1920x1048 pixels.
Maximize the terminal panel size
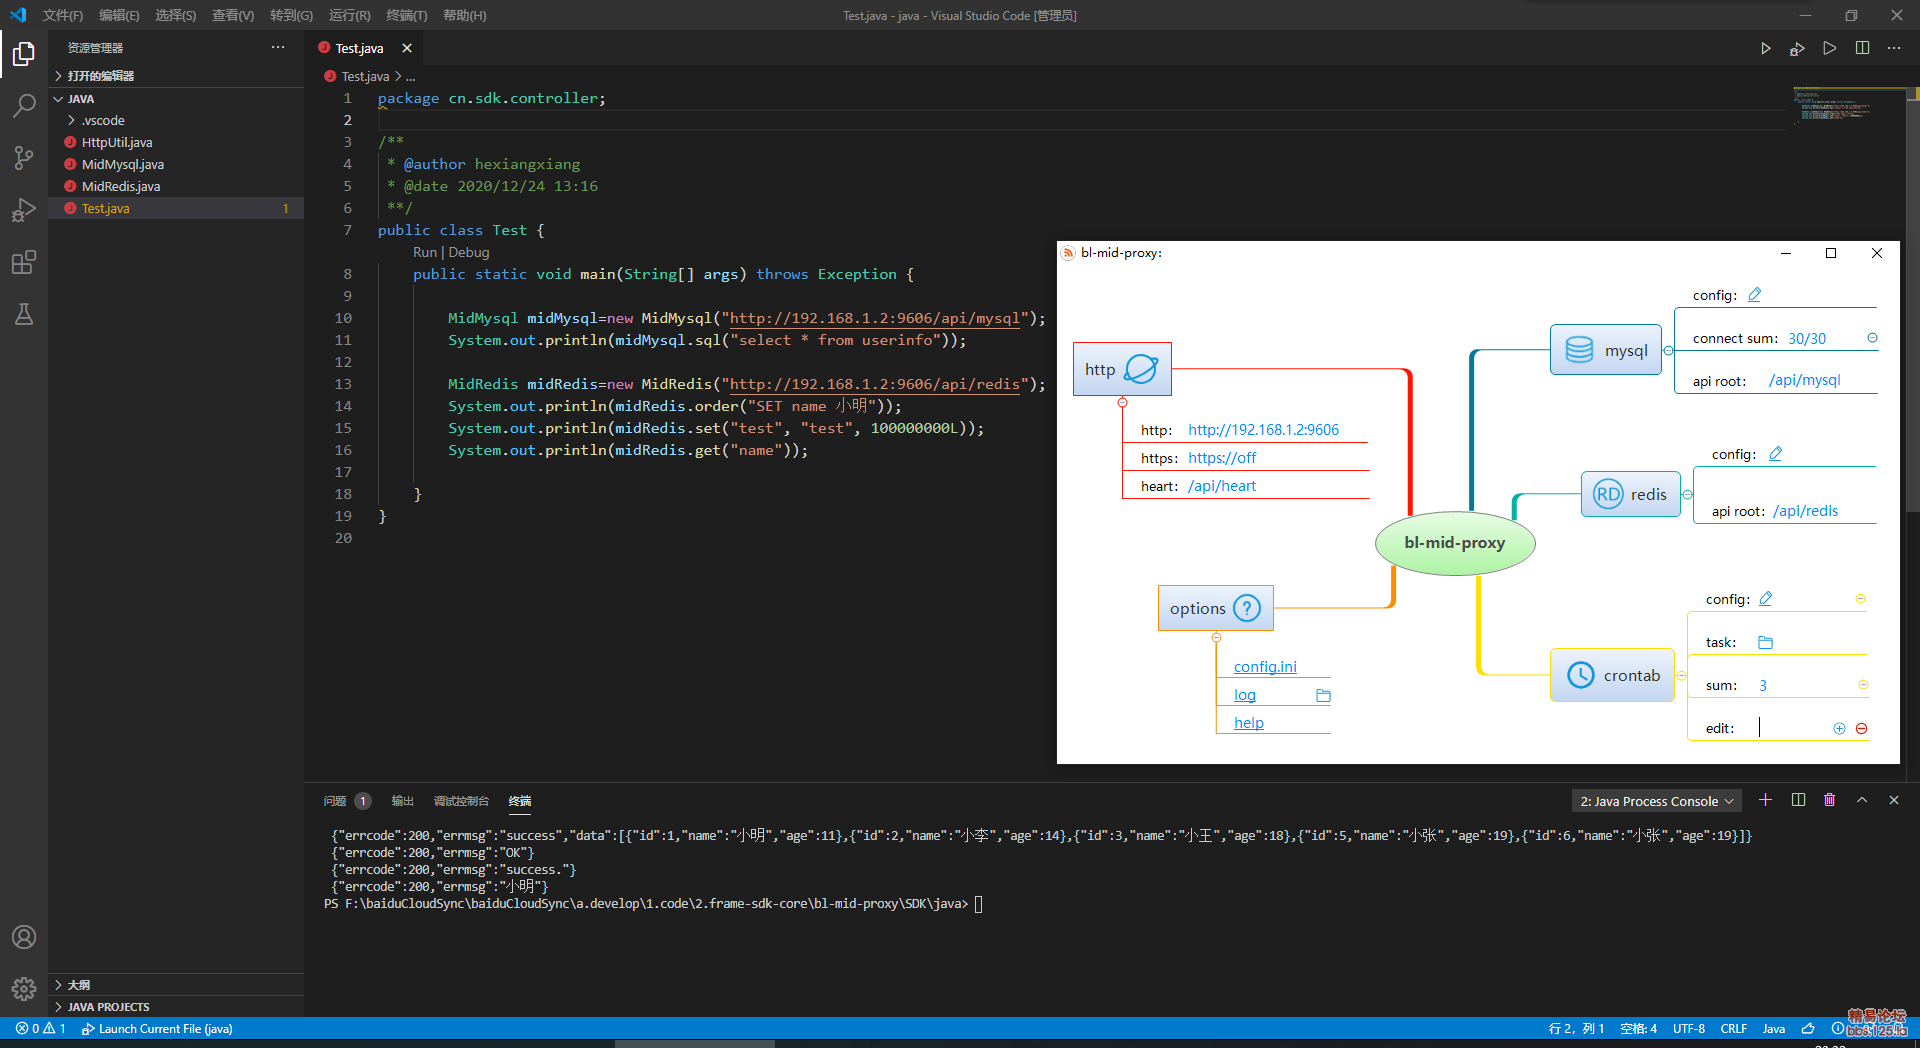[x=1862, y=800]
